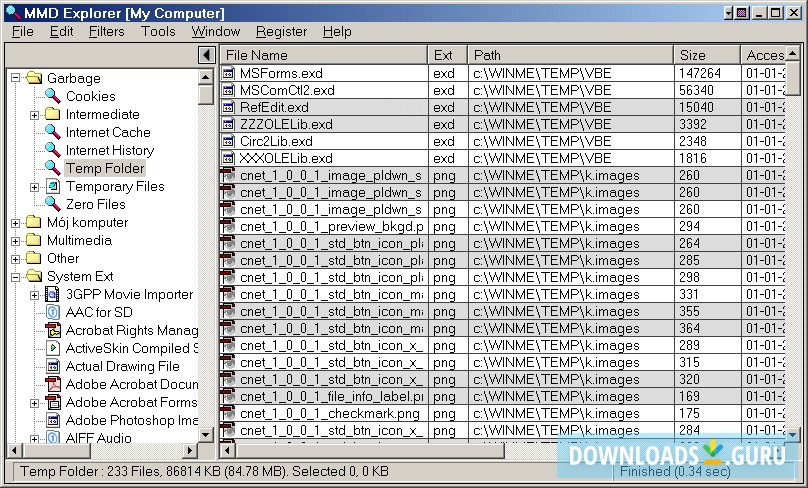
Task: Click the MMD Explorer title bar app icon
Action: click(12, 12)
